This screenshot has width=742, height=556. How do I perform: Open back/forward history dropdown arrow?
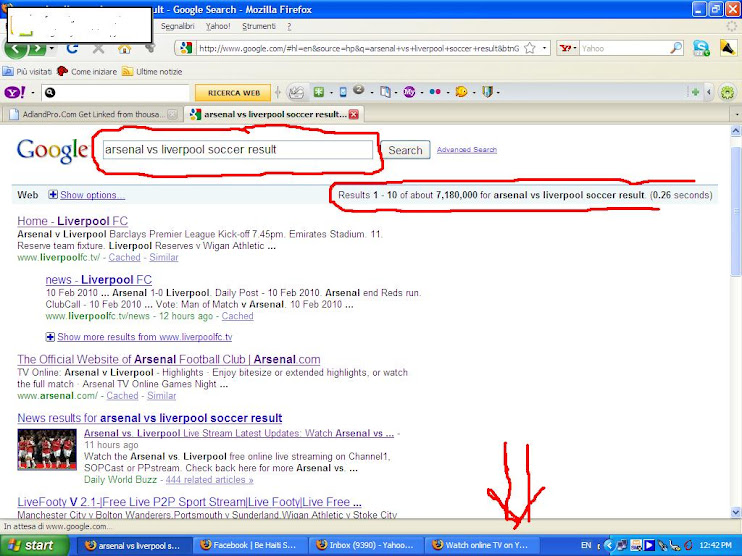pyautogui.click(x=52, y=49)
